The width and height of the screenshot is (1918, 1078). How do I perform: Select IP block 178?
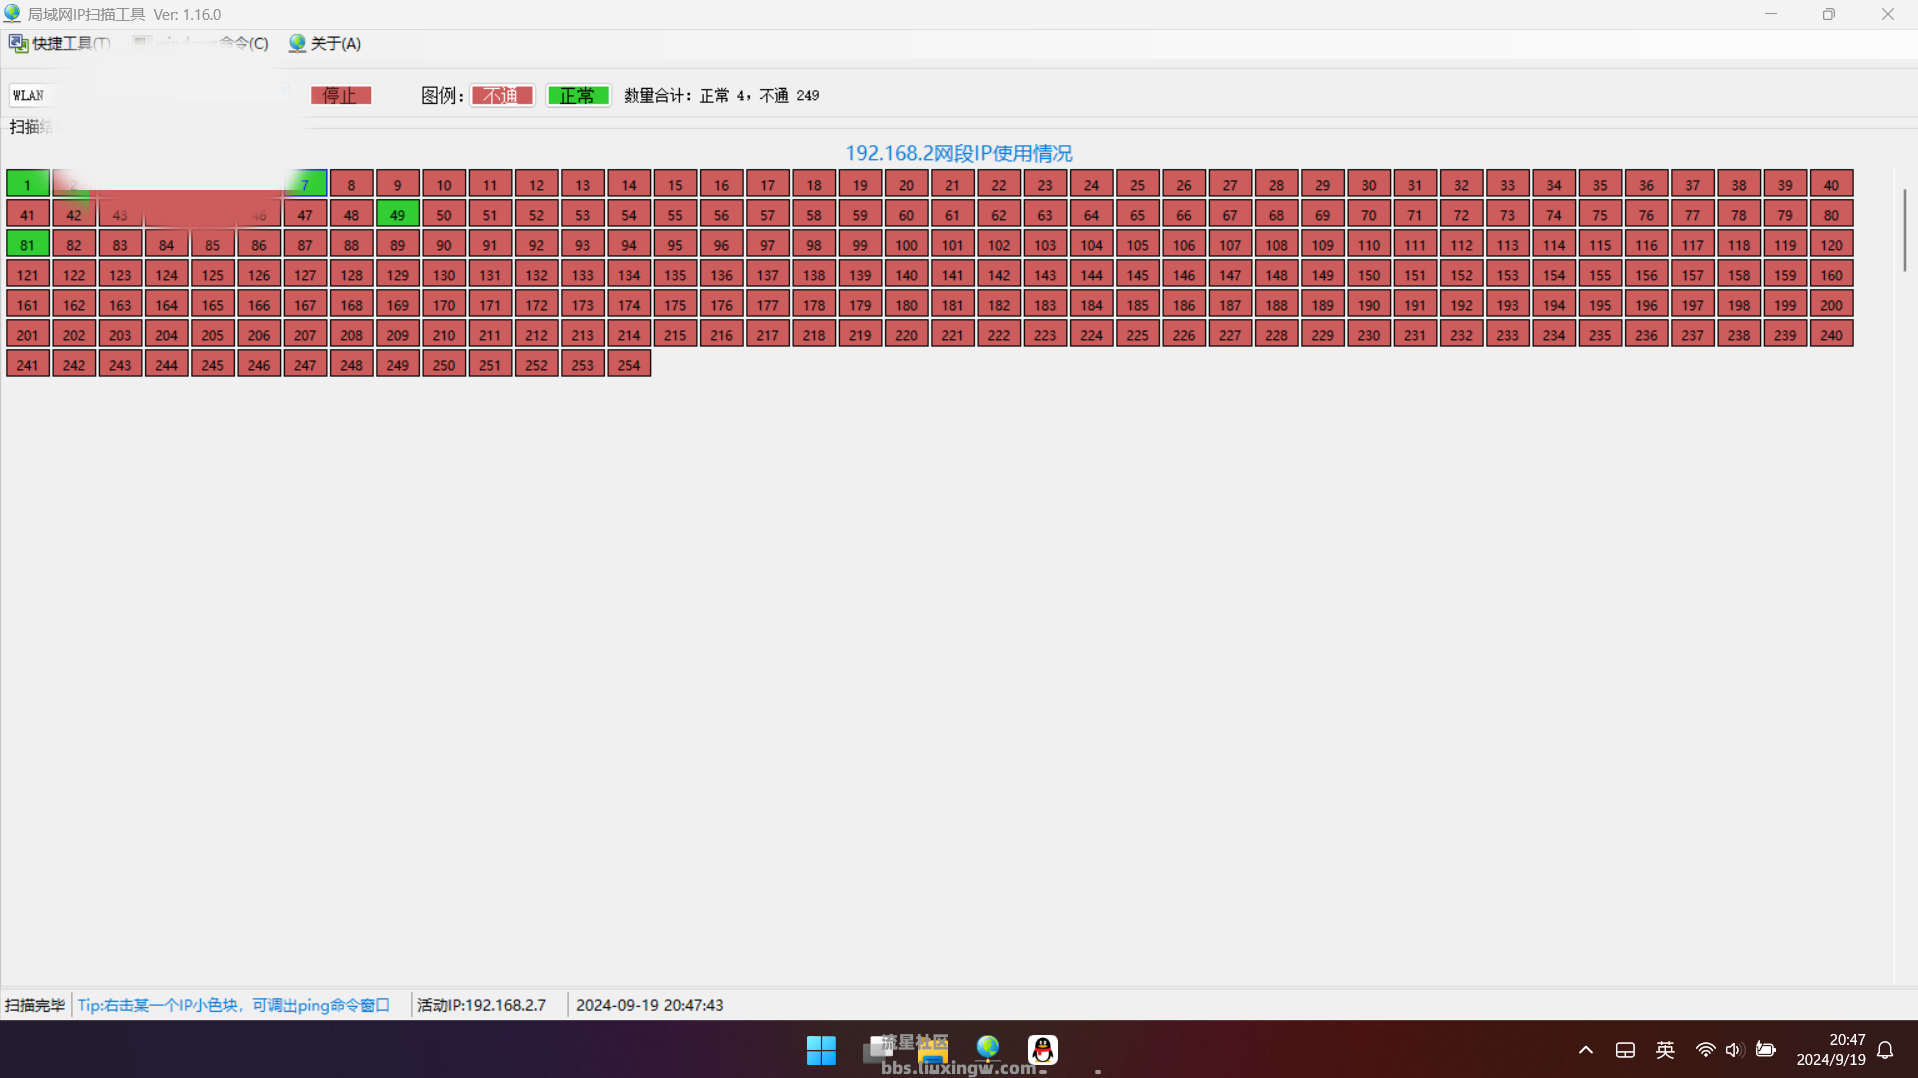814,304
